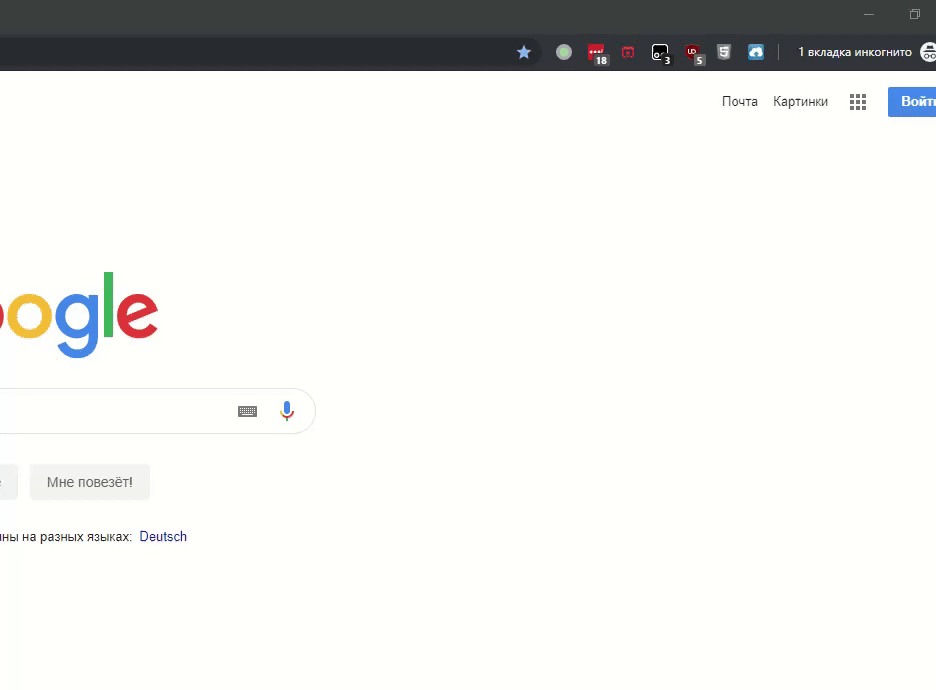The height and width of the screenshot is (690, 936).
Task: Click the red extension icon left of badge 3
Action: (627, 52)
